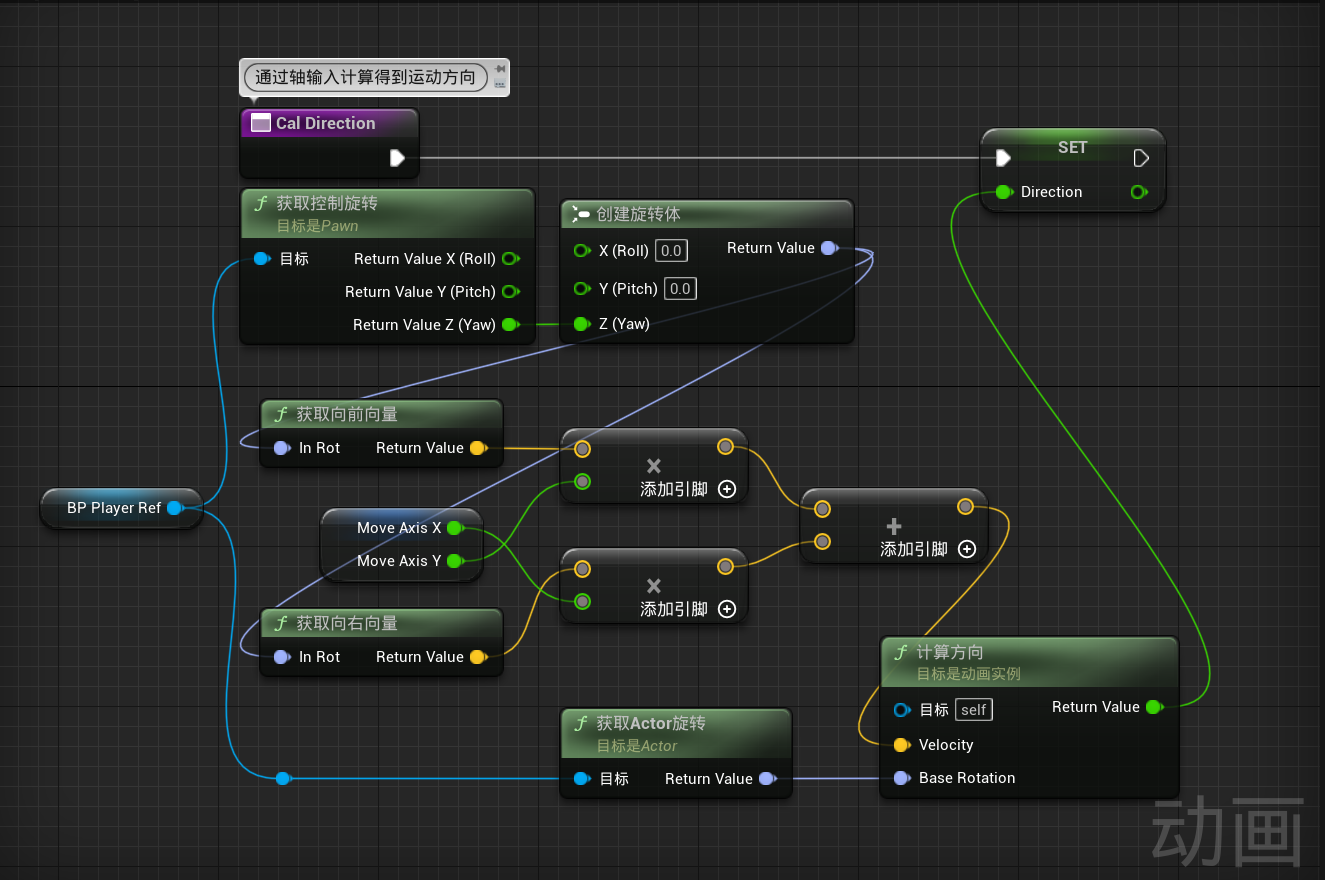Viewport: 1325px width, 880px height.
Task: Click the Velocity input pin on 计算方向
Action: click(x=900, y=745)
